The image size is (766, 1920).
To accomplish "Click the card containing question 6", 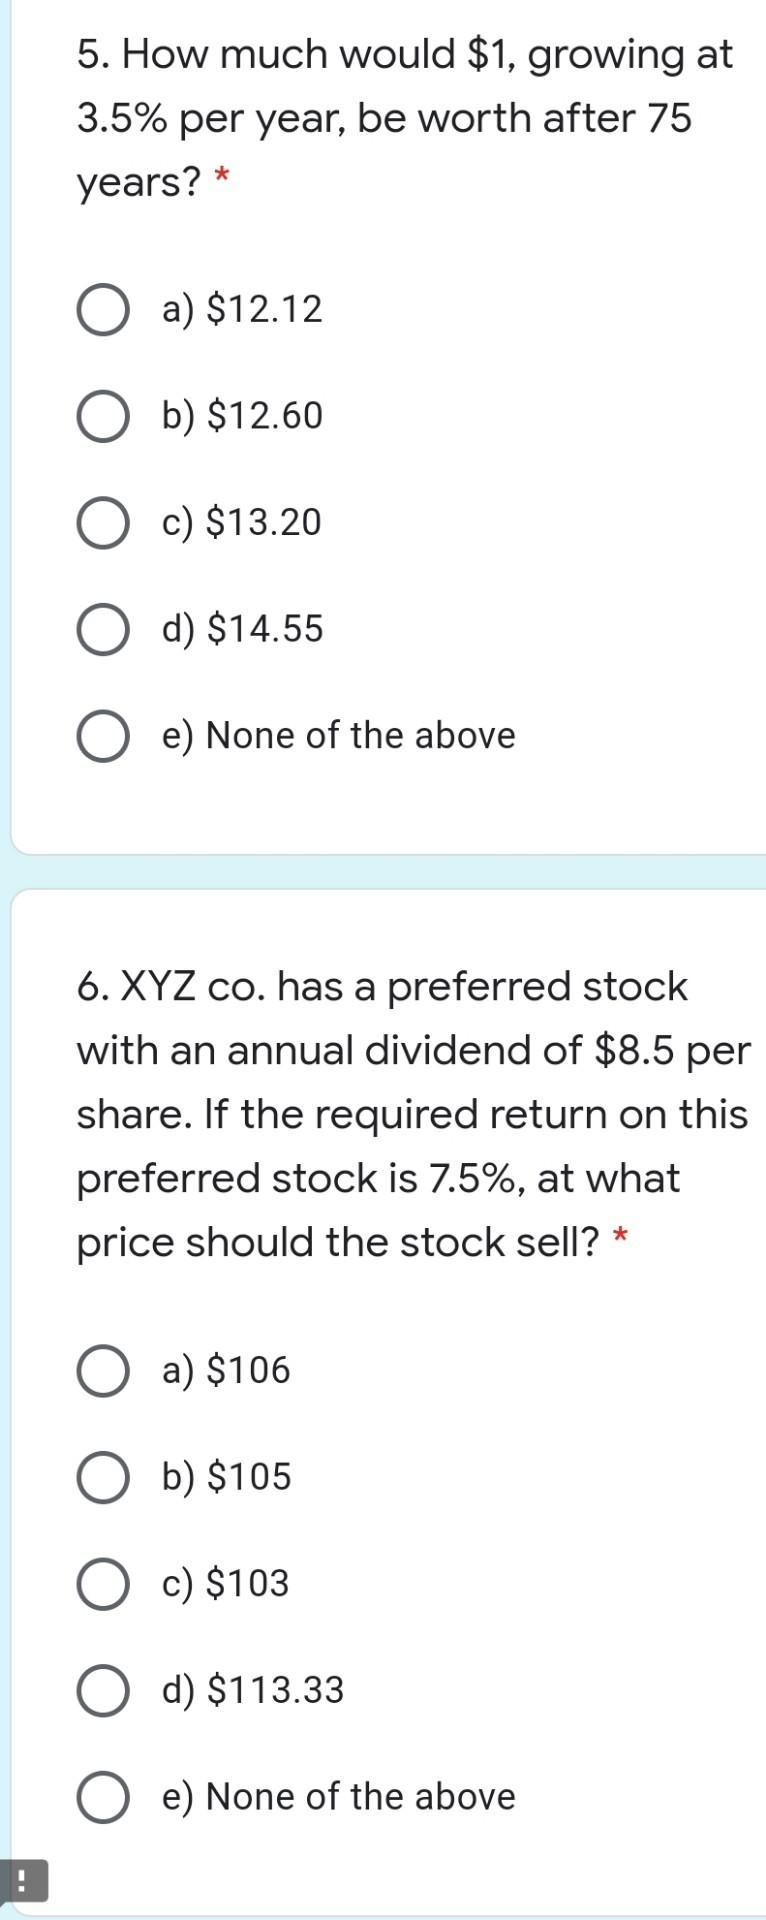I will [x=383, y=1400].
